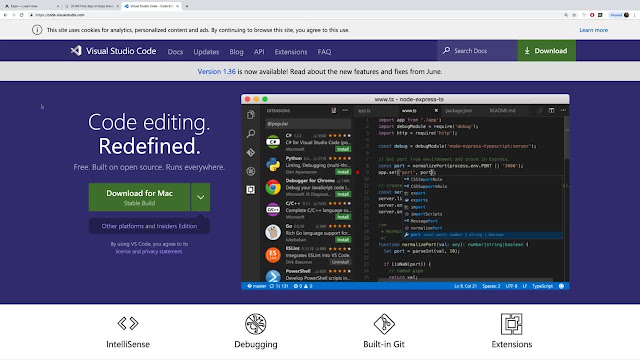Click the TypeScript status bar entry
The image size is (640, 360).
click(542, 286)
